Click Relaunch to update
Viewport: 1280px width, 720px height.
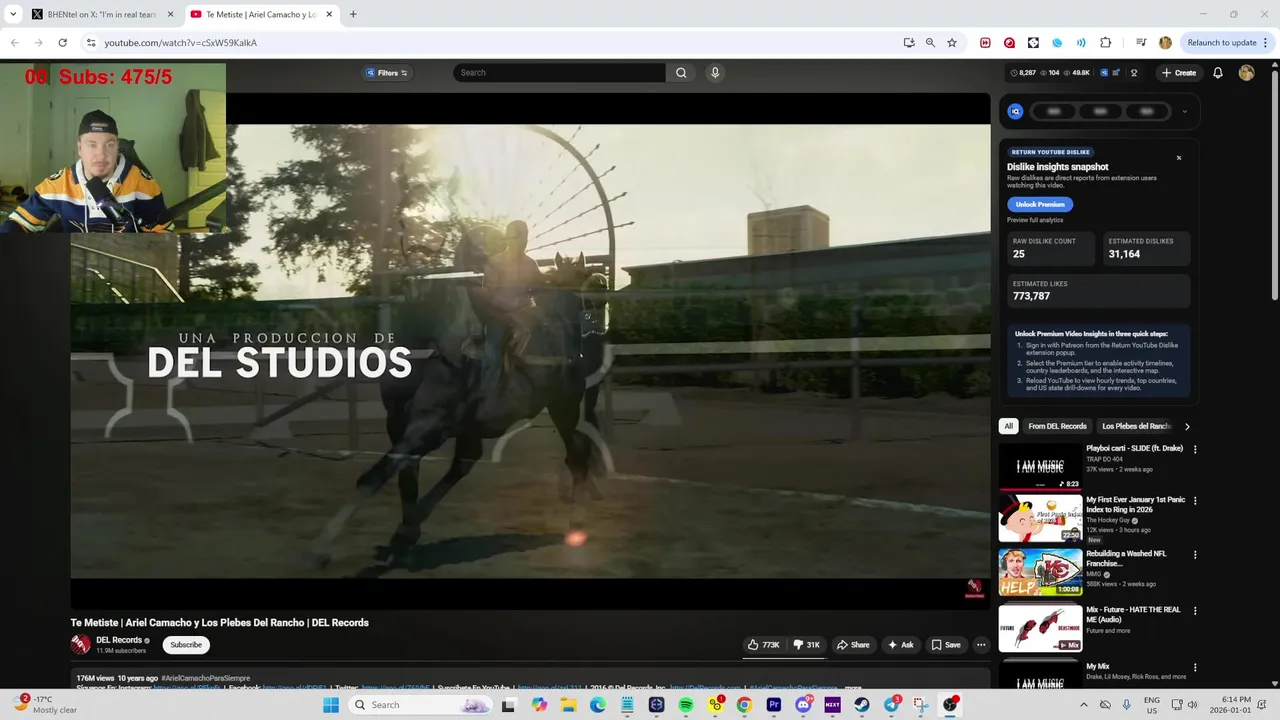1222,43
